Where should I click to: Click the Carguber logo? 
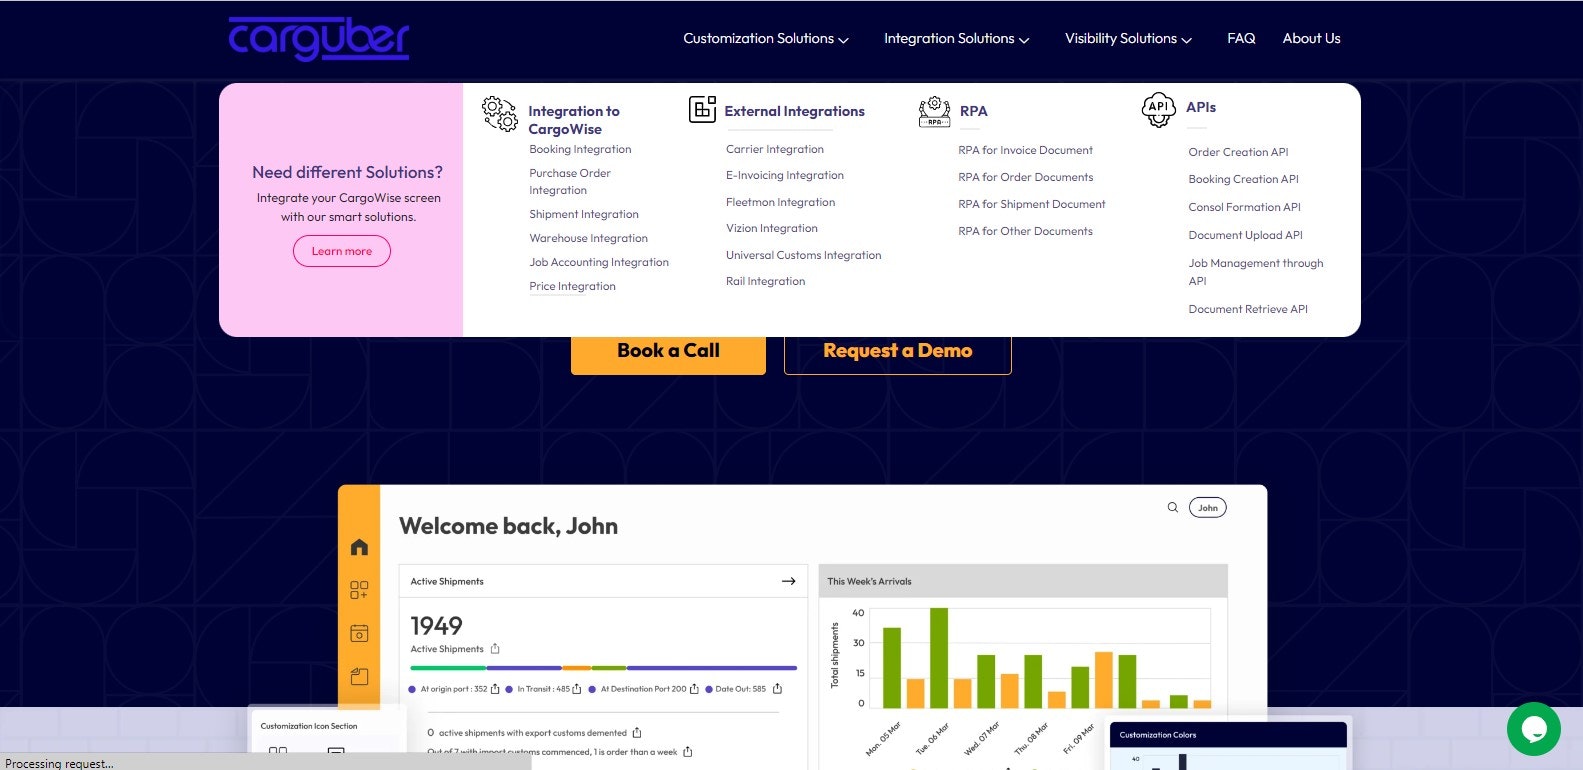tap(319, 38)
